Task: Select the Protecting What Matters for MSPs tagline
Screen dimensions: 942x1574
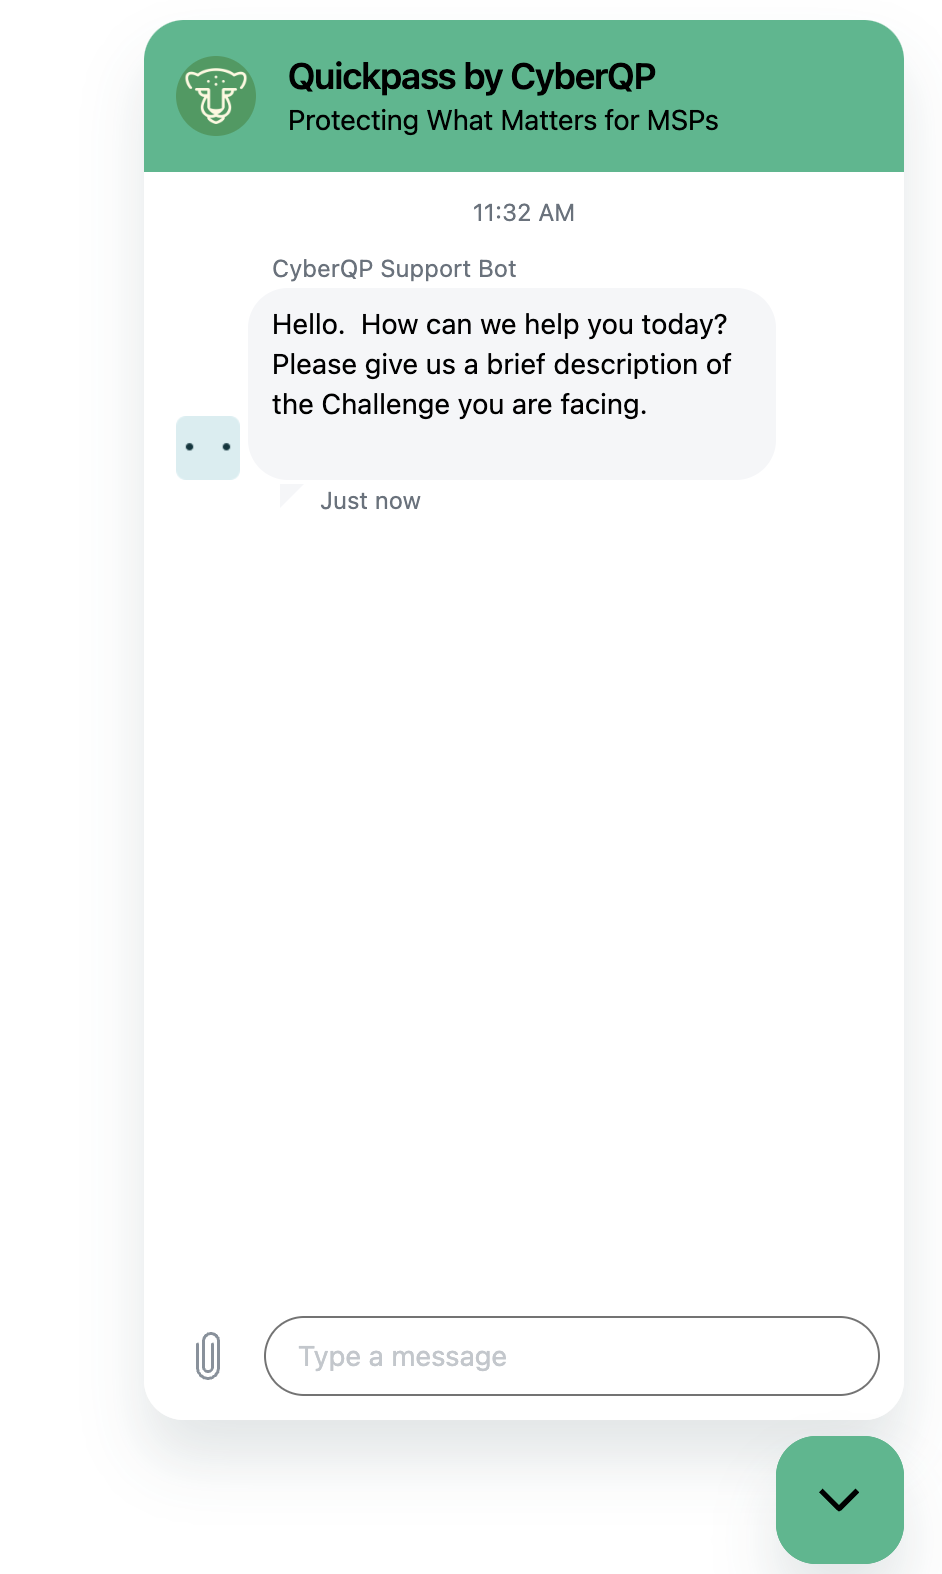Action: click(503, 121)
